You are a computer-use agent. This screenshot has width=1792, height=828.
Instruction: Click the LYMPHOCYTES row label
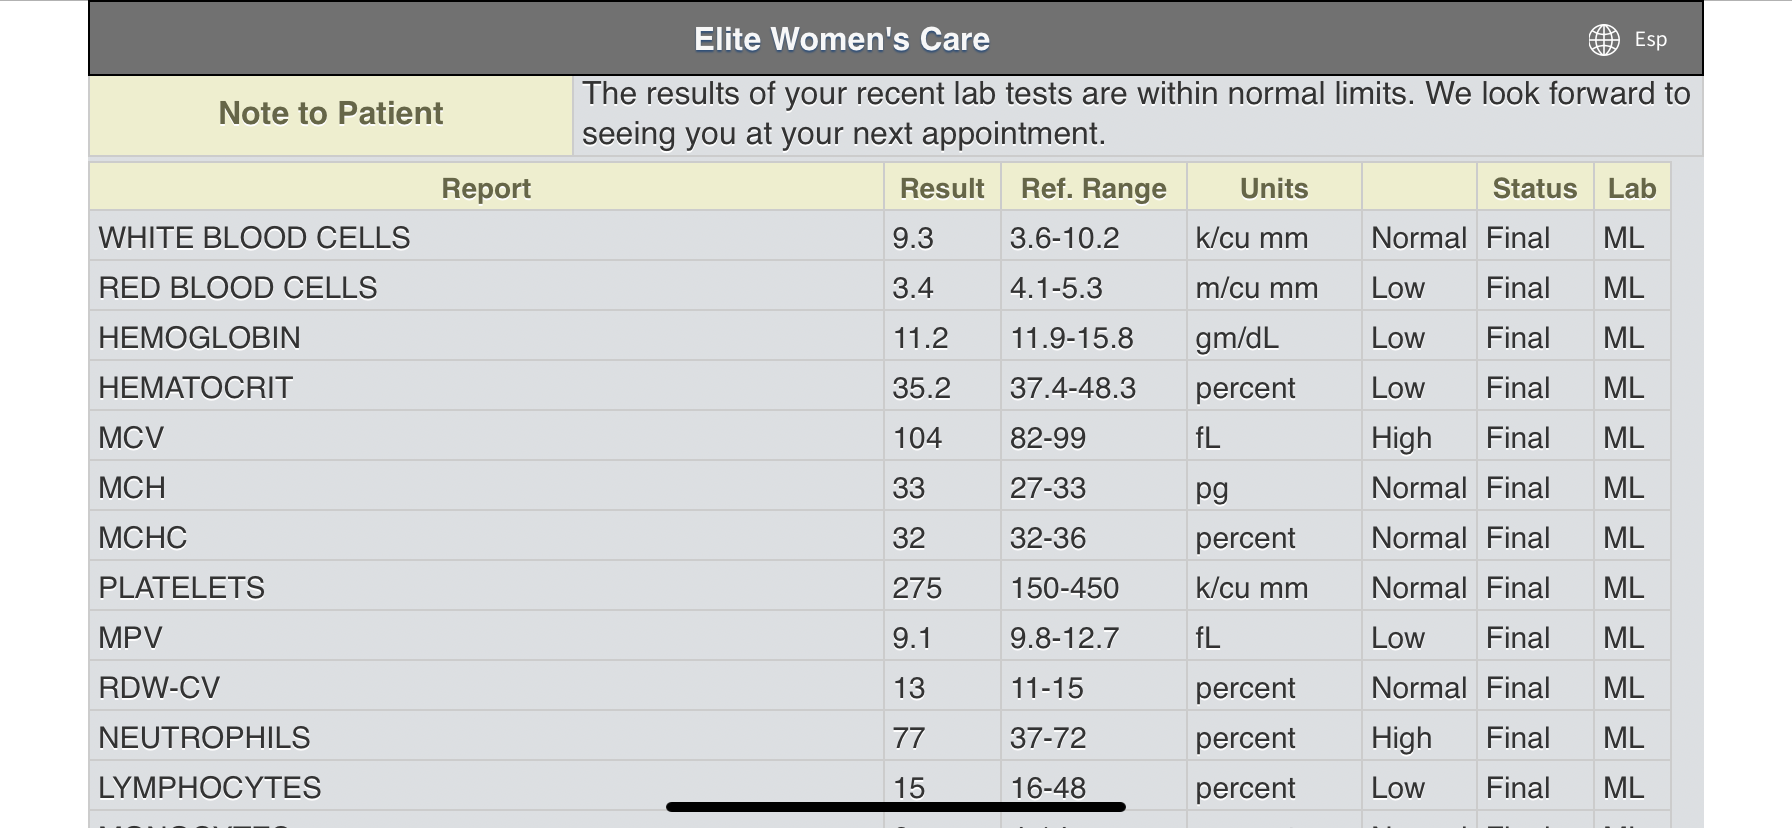[x=209, y=788]
